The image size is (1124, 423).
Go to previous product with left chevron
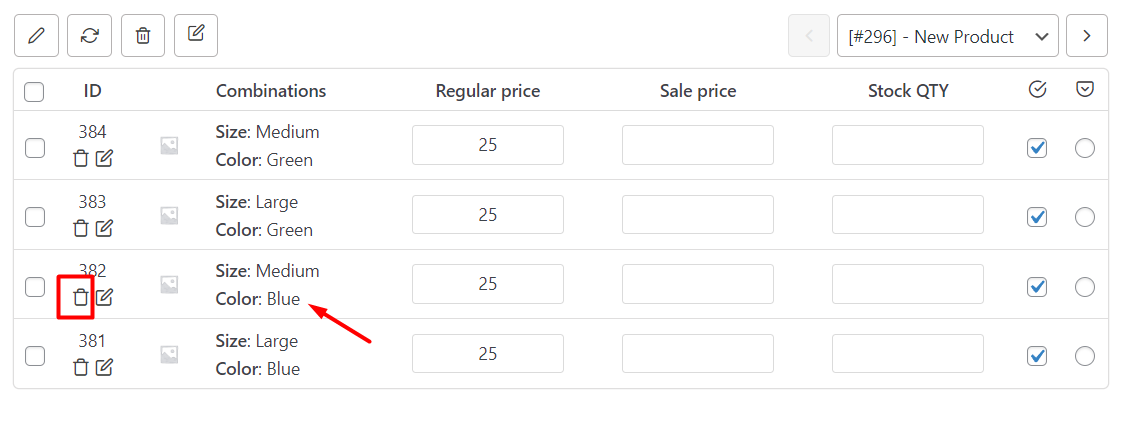coord(809,37)
